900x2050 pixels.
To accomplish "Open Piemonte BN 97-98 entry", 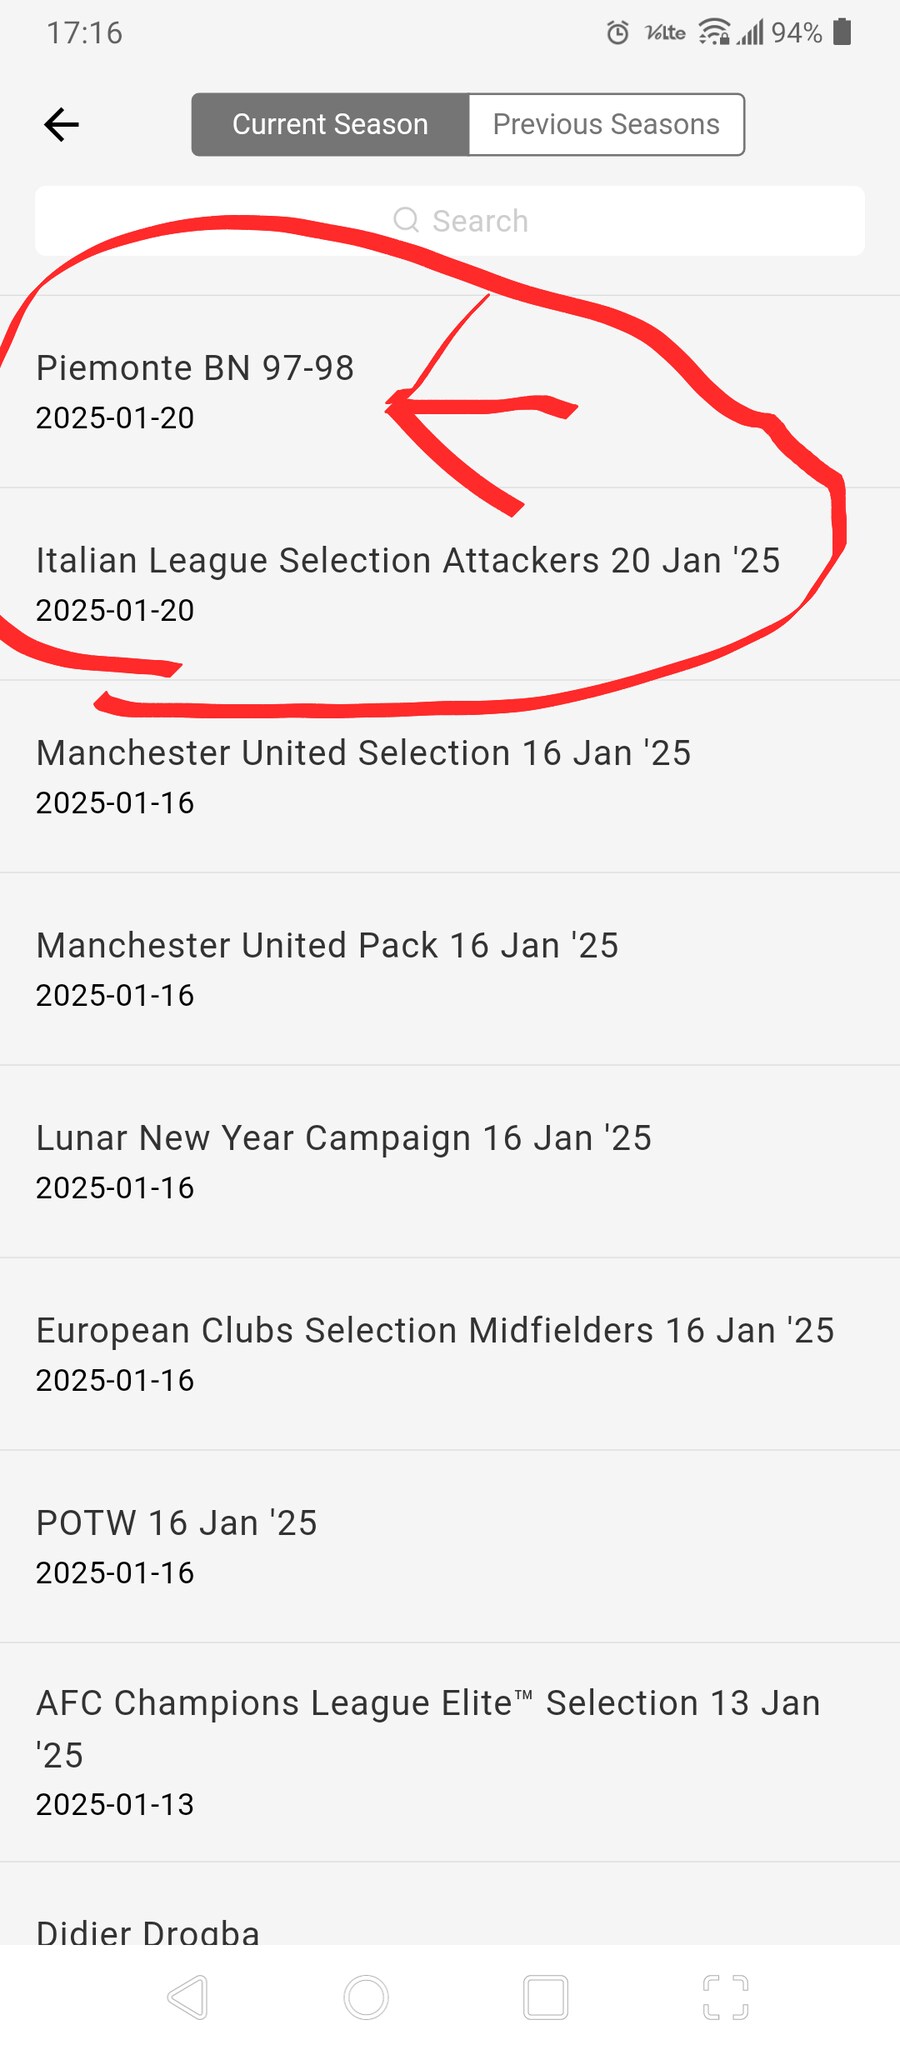I will point(195,391).
